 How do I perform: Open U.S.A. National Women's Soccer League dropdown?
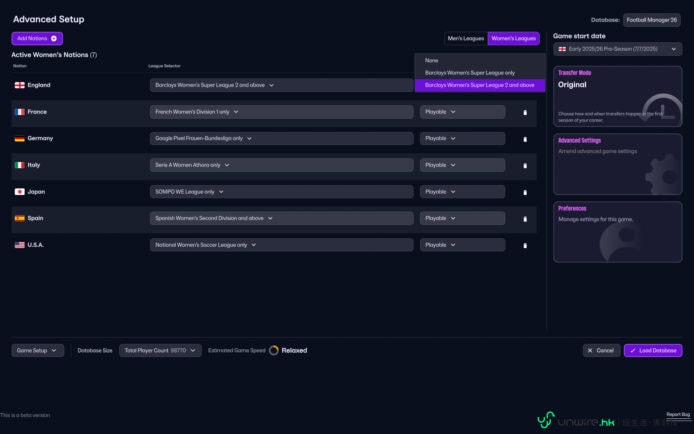click(281, 245)
